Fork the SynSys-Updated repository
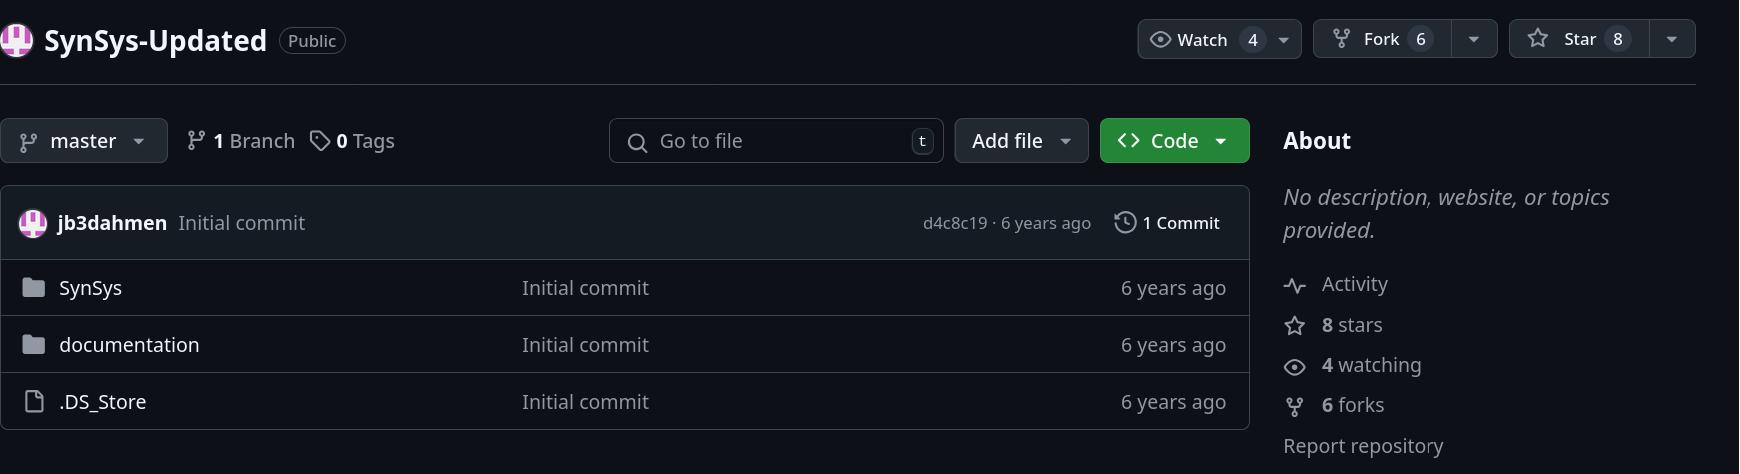The height and width of the screenshot is (474, 1740). (x=1381, y=39)
